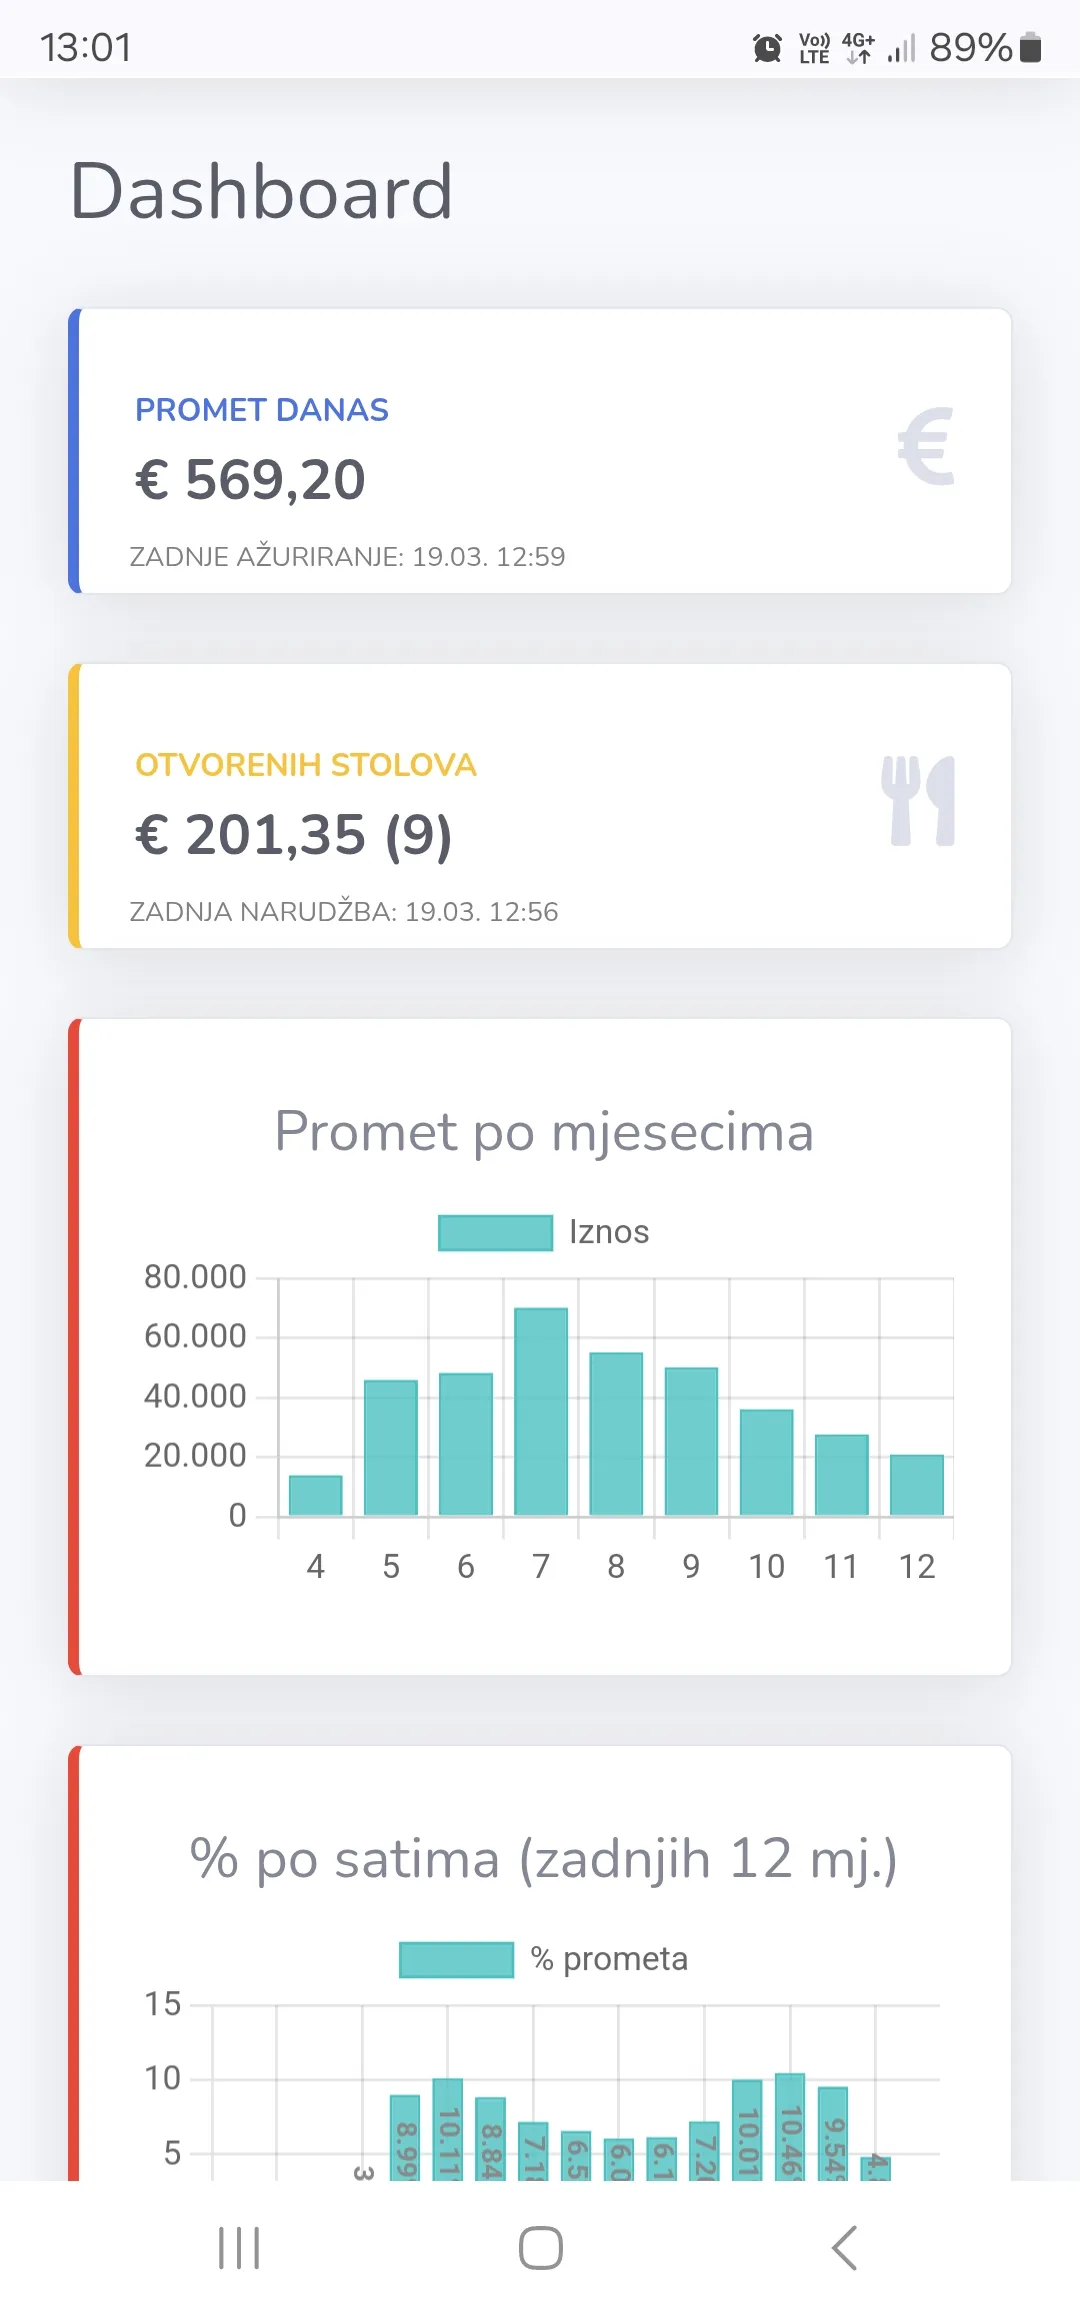This screenshot has width=1080, height=2316.
Task: Tap the fork and knife restaurant icon
Action: (x=919, y=802)
